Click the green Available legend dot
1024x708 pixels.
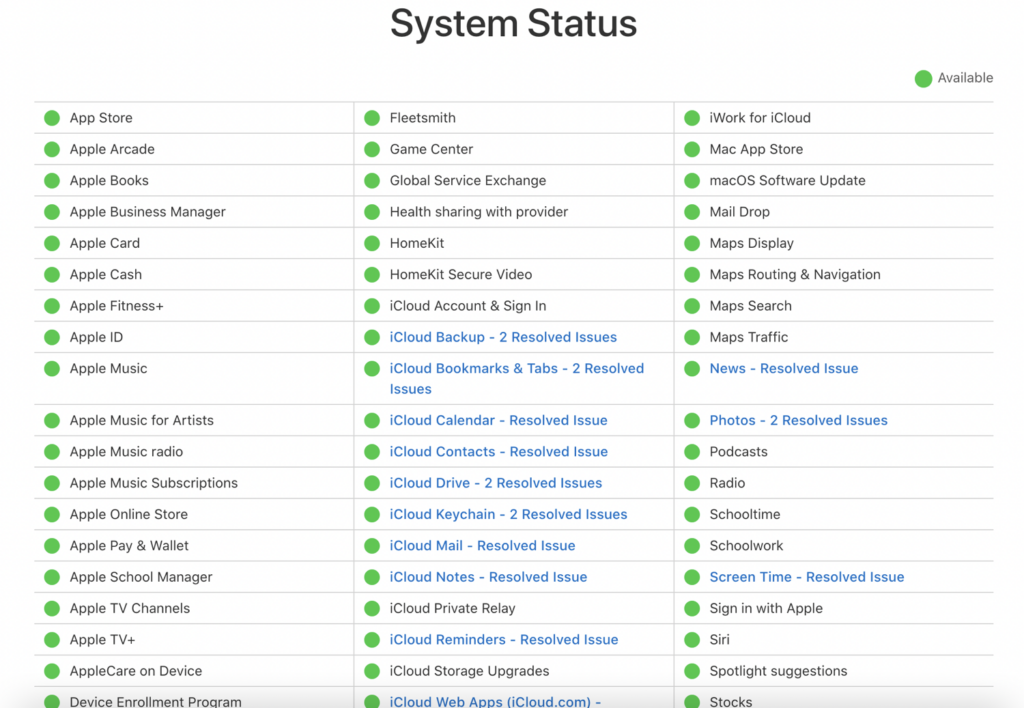click(x=923, y=79)
